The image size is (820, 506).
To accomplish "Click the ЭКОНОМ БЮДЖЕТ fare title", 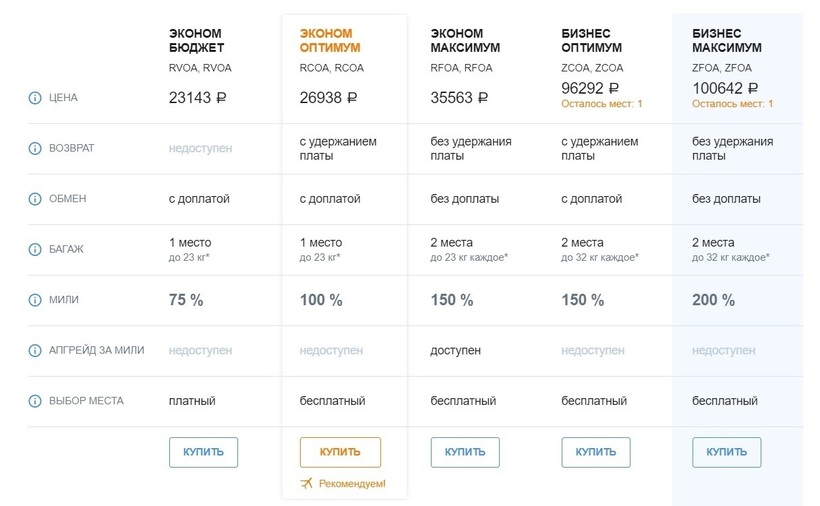I will point(197,41).
